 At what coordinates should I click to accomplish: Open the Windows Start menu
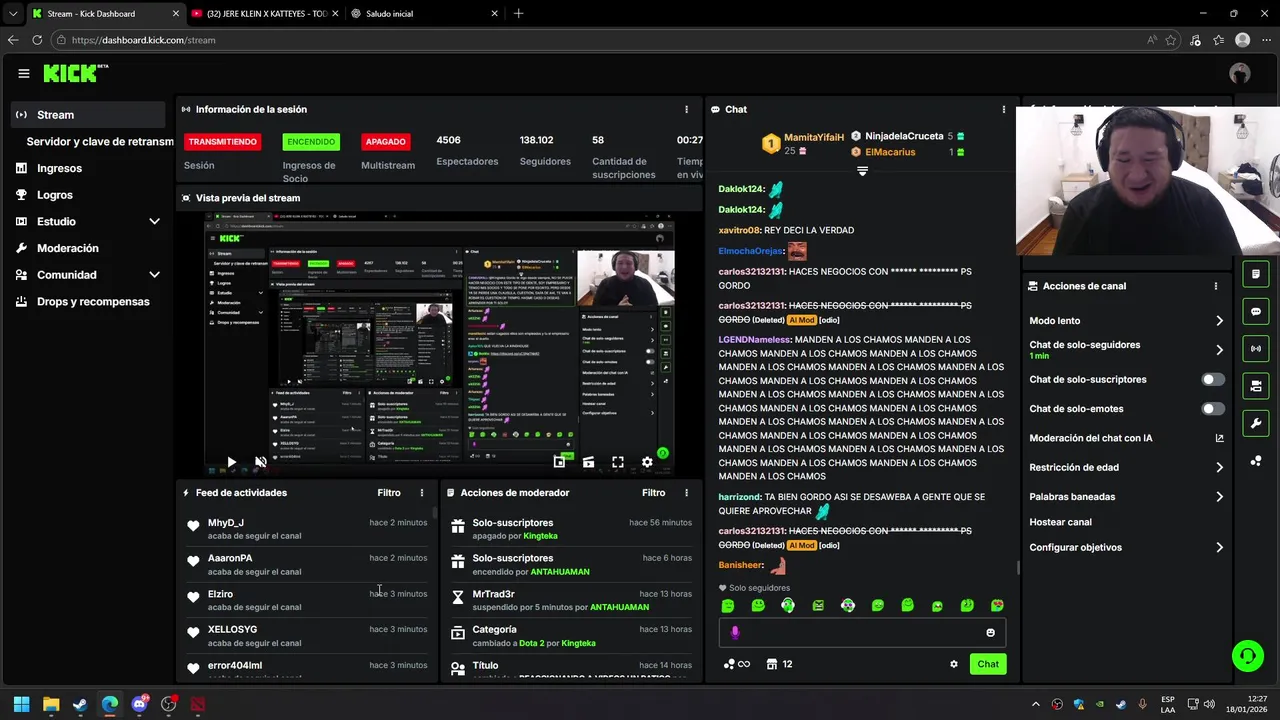click(21, 704)
